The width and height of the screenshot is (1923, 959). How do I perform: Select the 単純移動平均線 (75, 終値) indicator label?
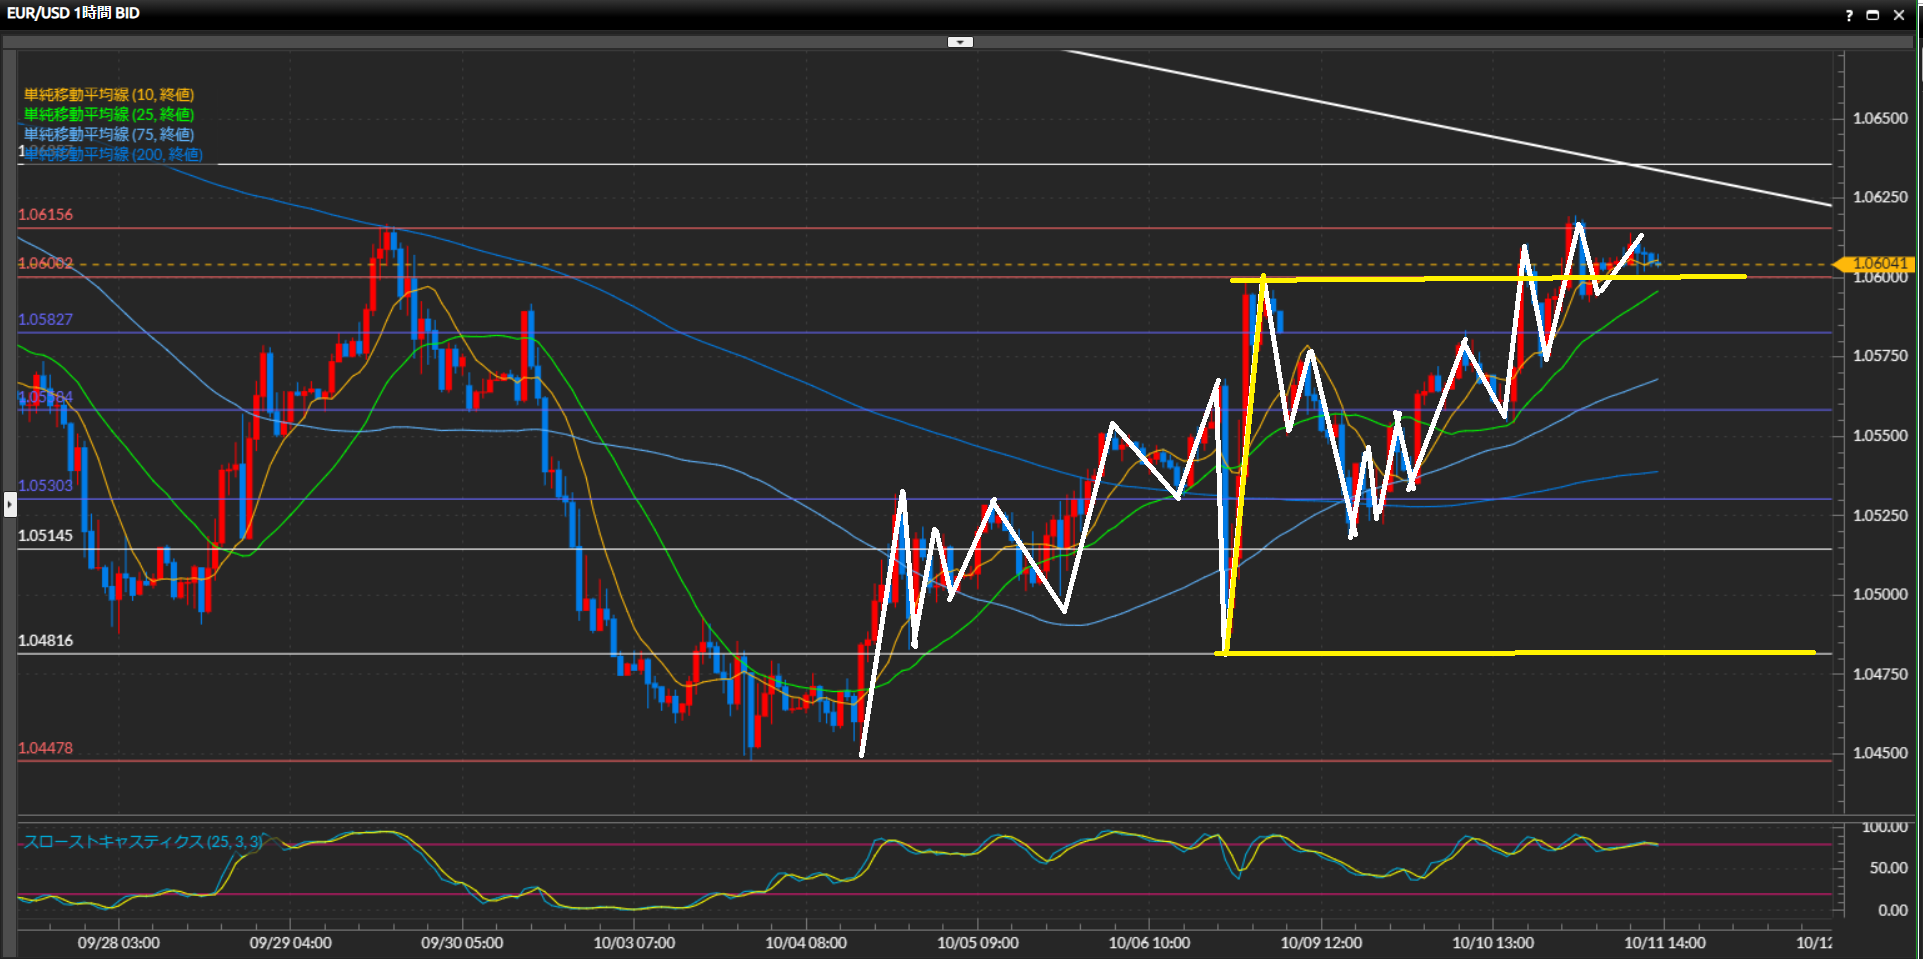109,134
